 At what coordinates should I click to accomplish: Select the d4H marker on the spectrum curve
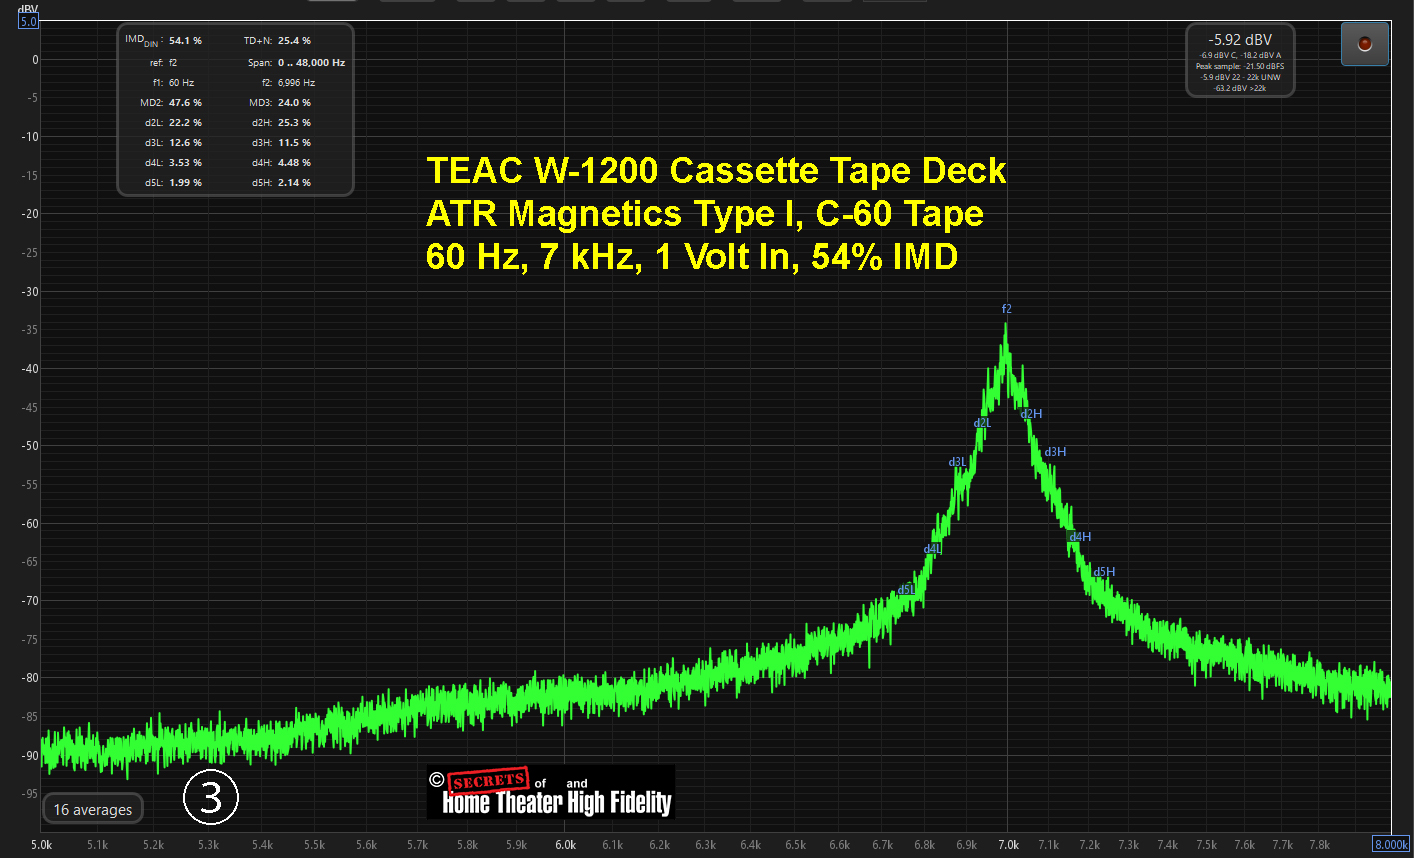click(x=1080, y=537)
